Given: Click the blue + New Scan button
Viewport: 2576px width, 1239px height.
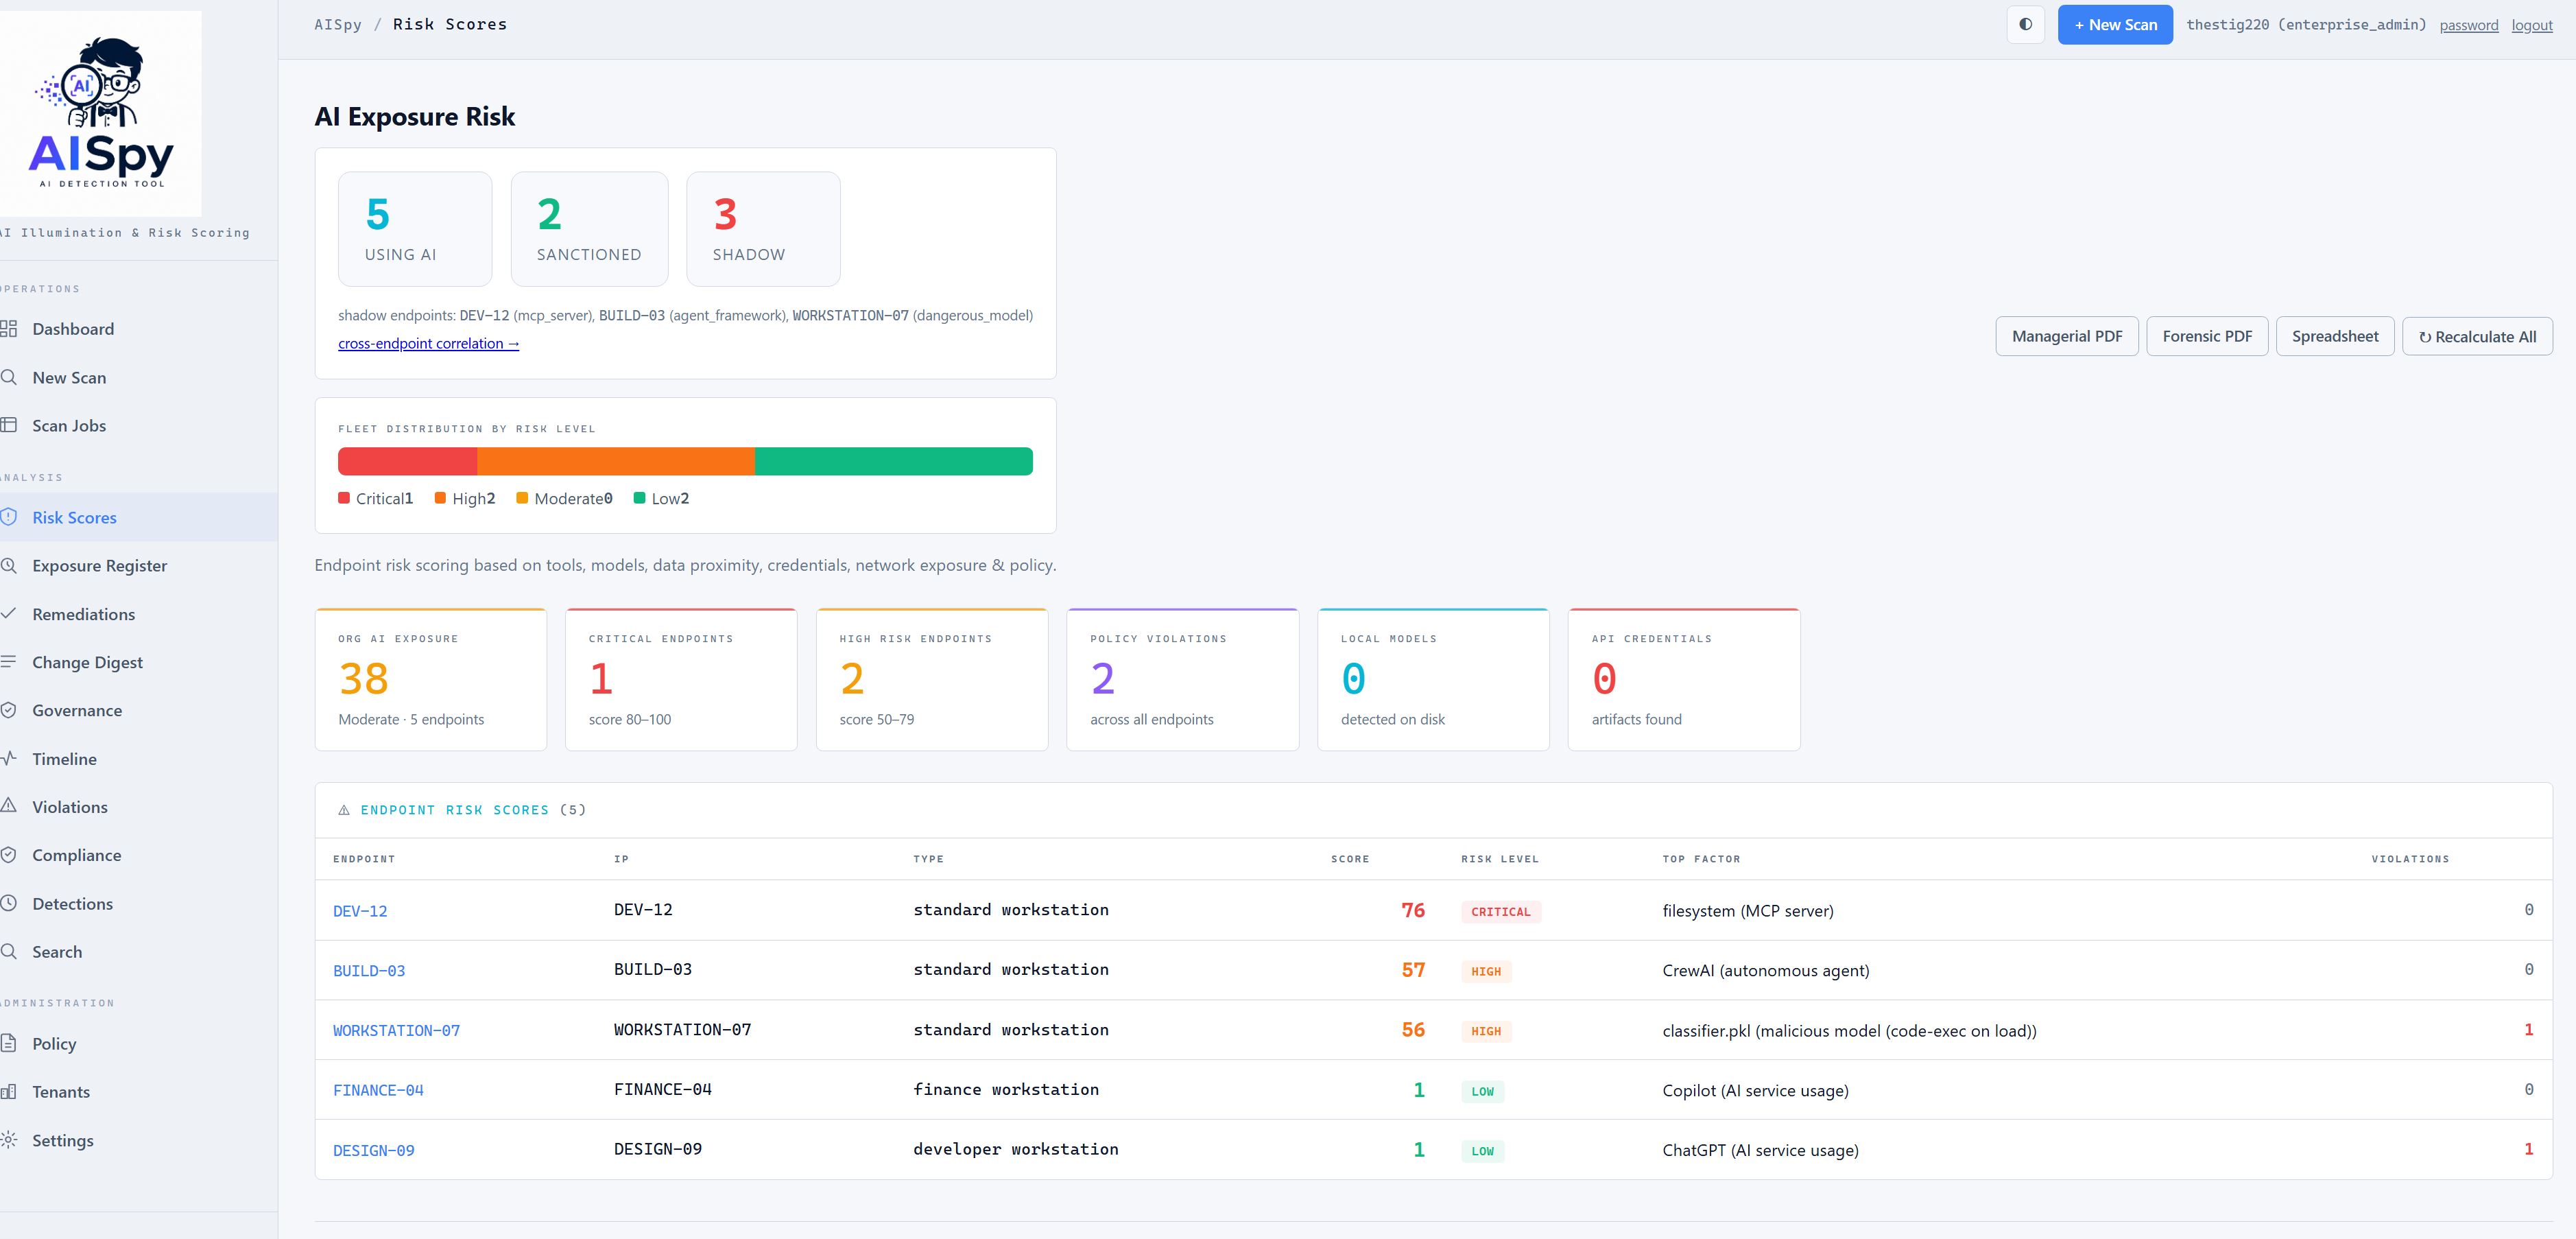Looking at the screenshot, I should (2115, 24).
